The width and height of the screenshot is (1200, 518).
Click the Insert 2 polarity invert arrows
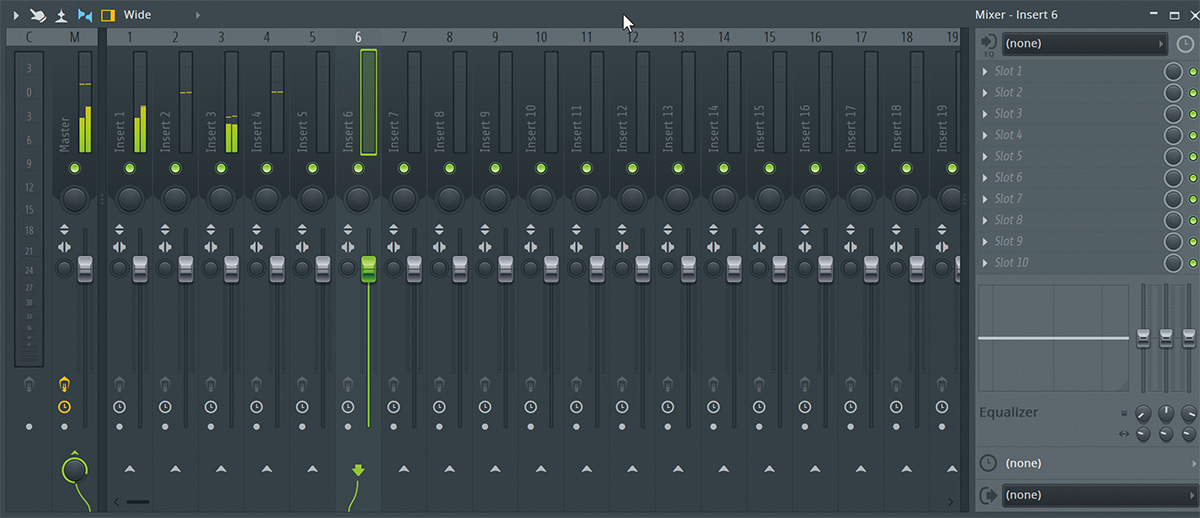click(165, 230)
